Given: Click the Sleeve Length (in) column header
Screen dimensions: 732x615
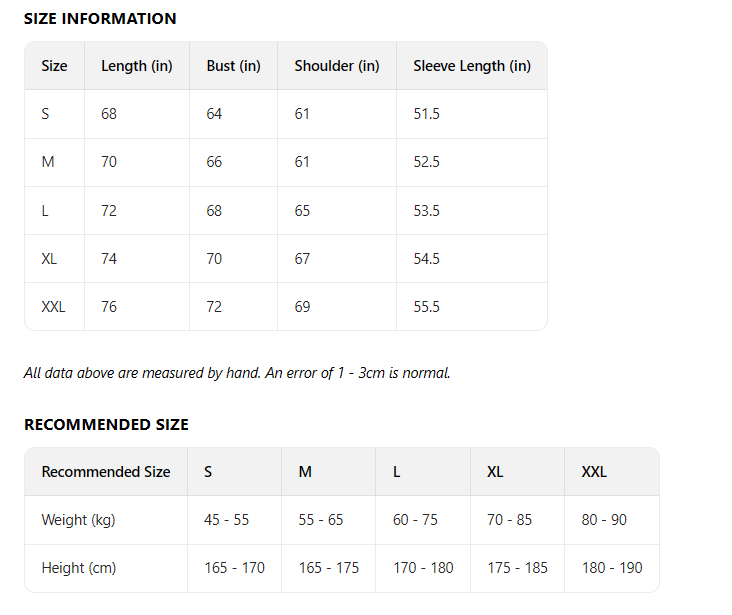Looking at the screenshot, I should 472,66.
